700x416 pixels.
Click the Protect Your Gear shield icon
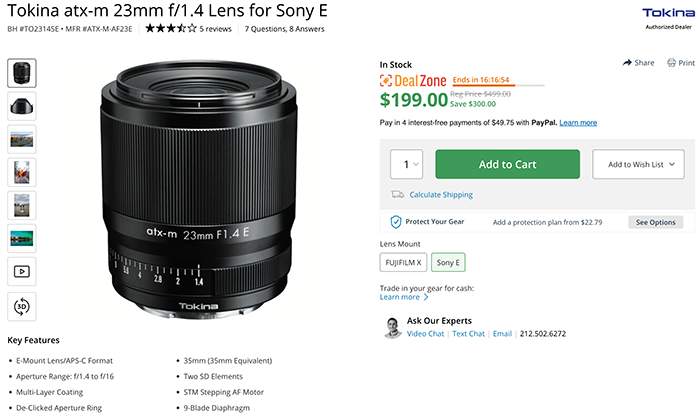(x=396, y=222)
